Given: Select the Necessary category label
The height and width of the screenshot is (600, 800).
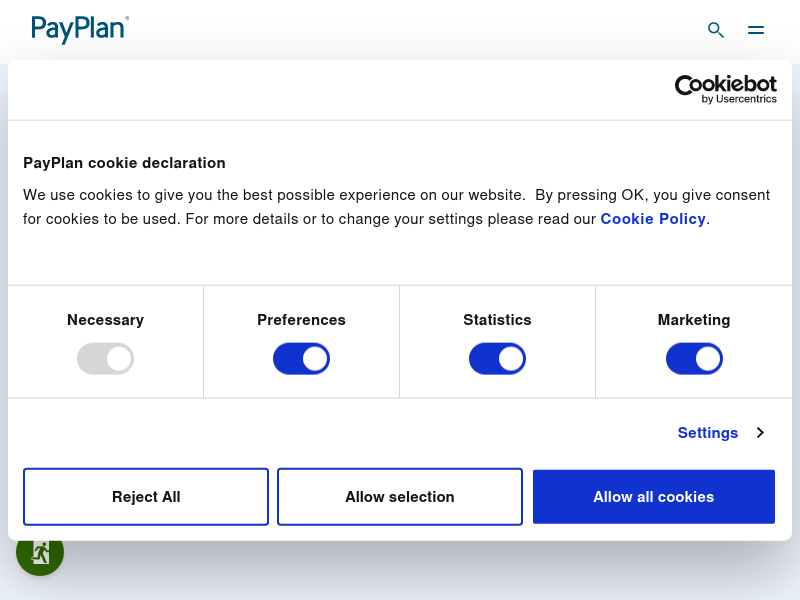Looking at the screenshot, I should click(106, 320).
